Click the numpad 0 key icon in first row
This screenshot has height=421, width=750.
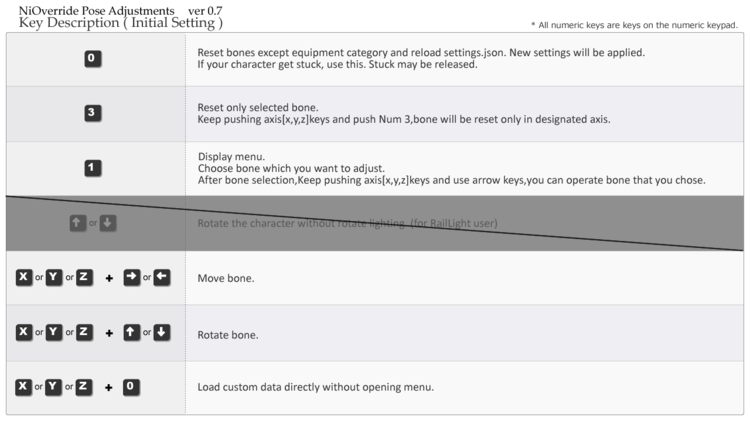pos(93,59)
